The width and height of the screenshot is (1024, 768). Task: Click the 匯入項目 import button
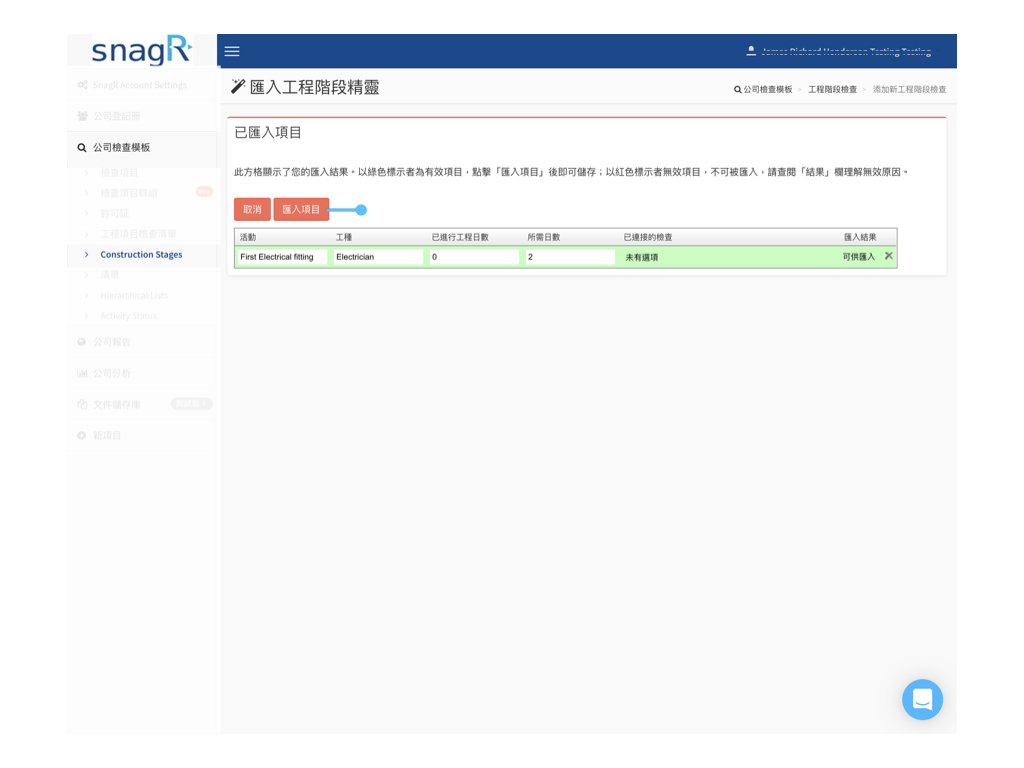(x=301, y=210)
